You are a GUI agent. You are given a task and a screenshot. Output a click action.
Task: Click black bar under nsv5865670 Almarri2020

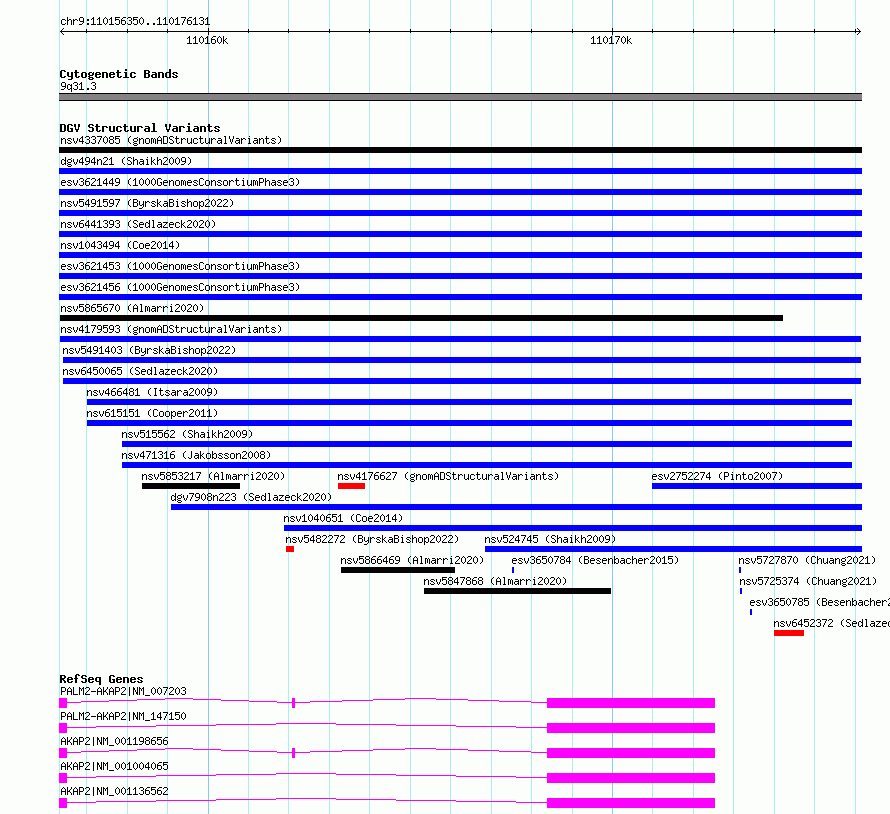pos(421,318)
